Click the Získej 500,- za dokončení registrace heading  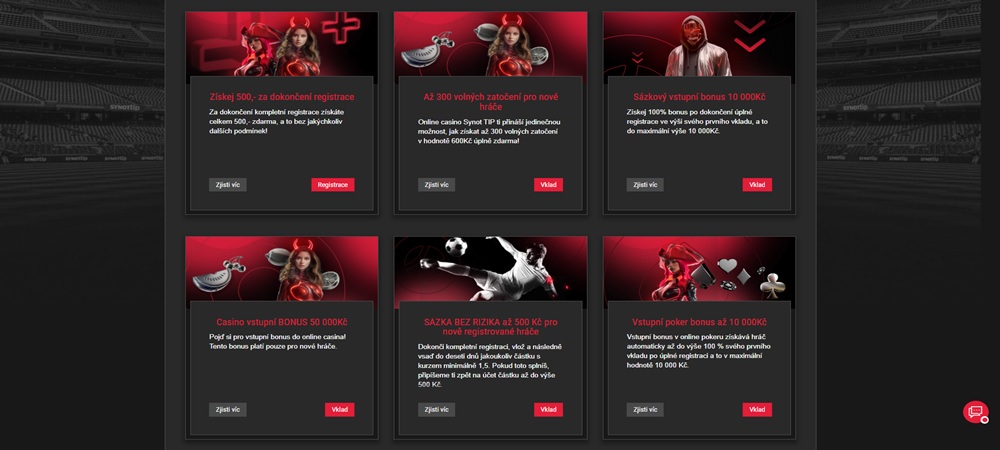point(282,97)
